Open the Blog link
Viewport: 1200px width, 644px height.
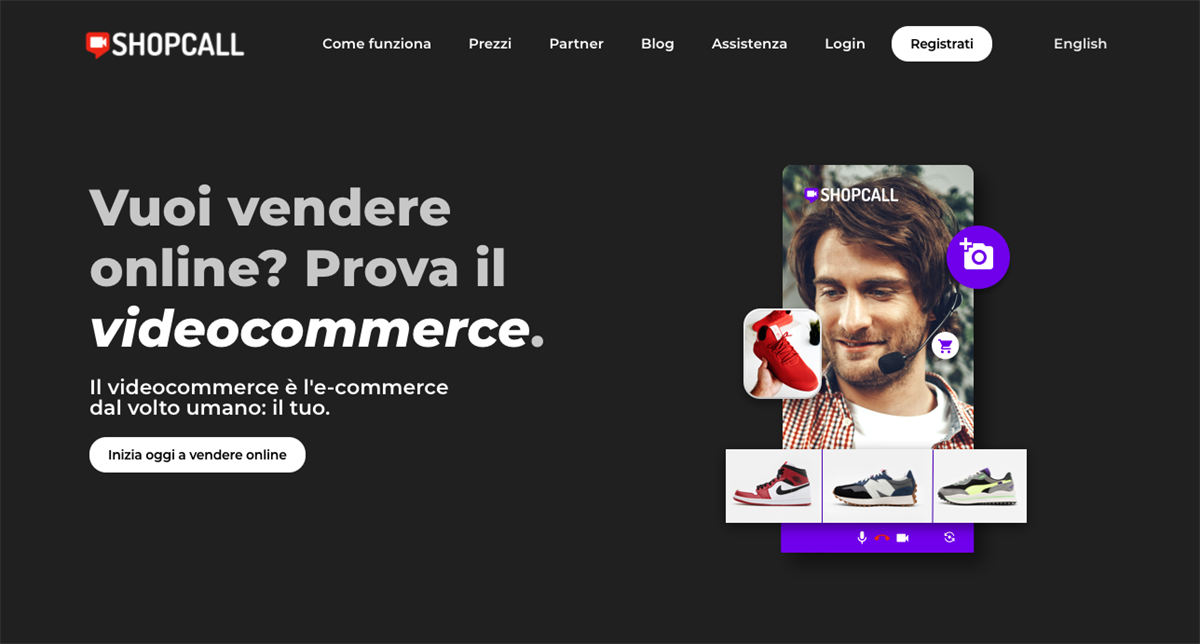pos(658,44)
